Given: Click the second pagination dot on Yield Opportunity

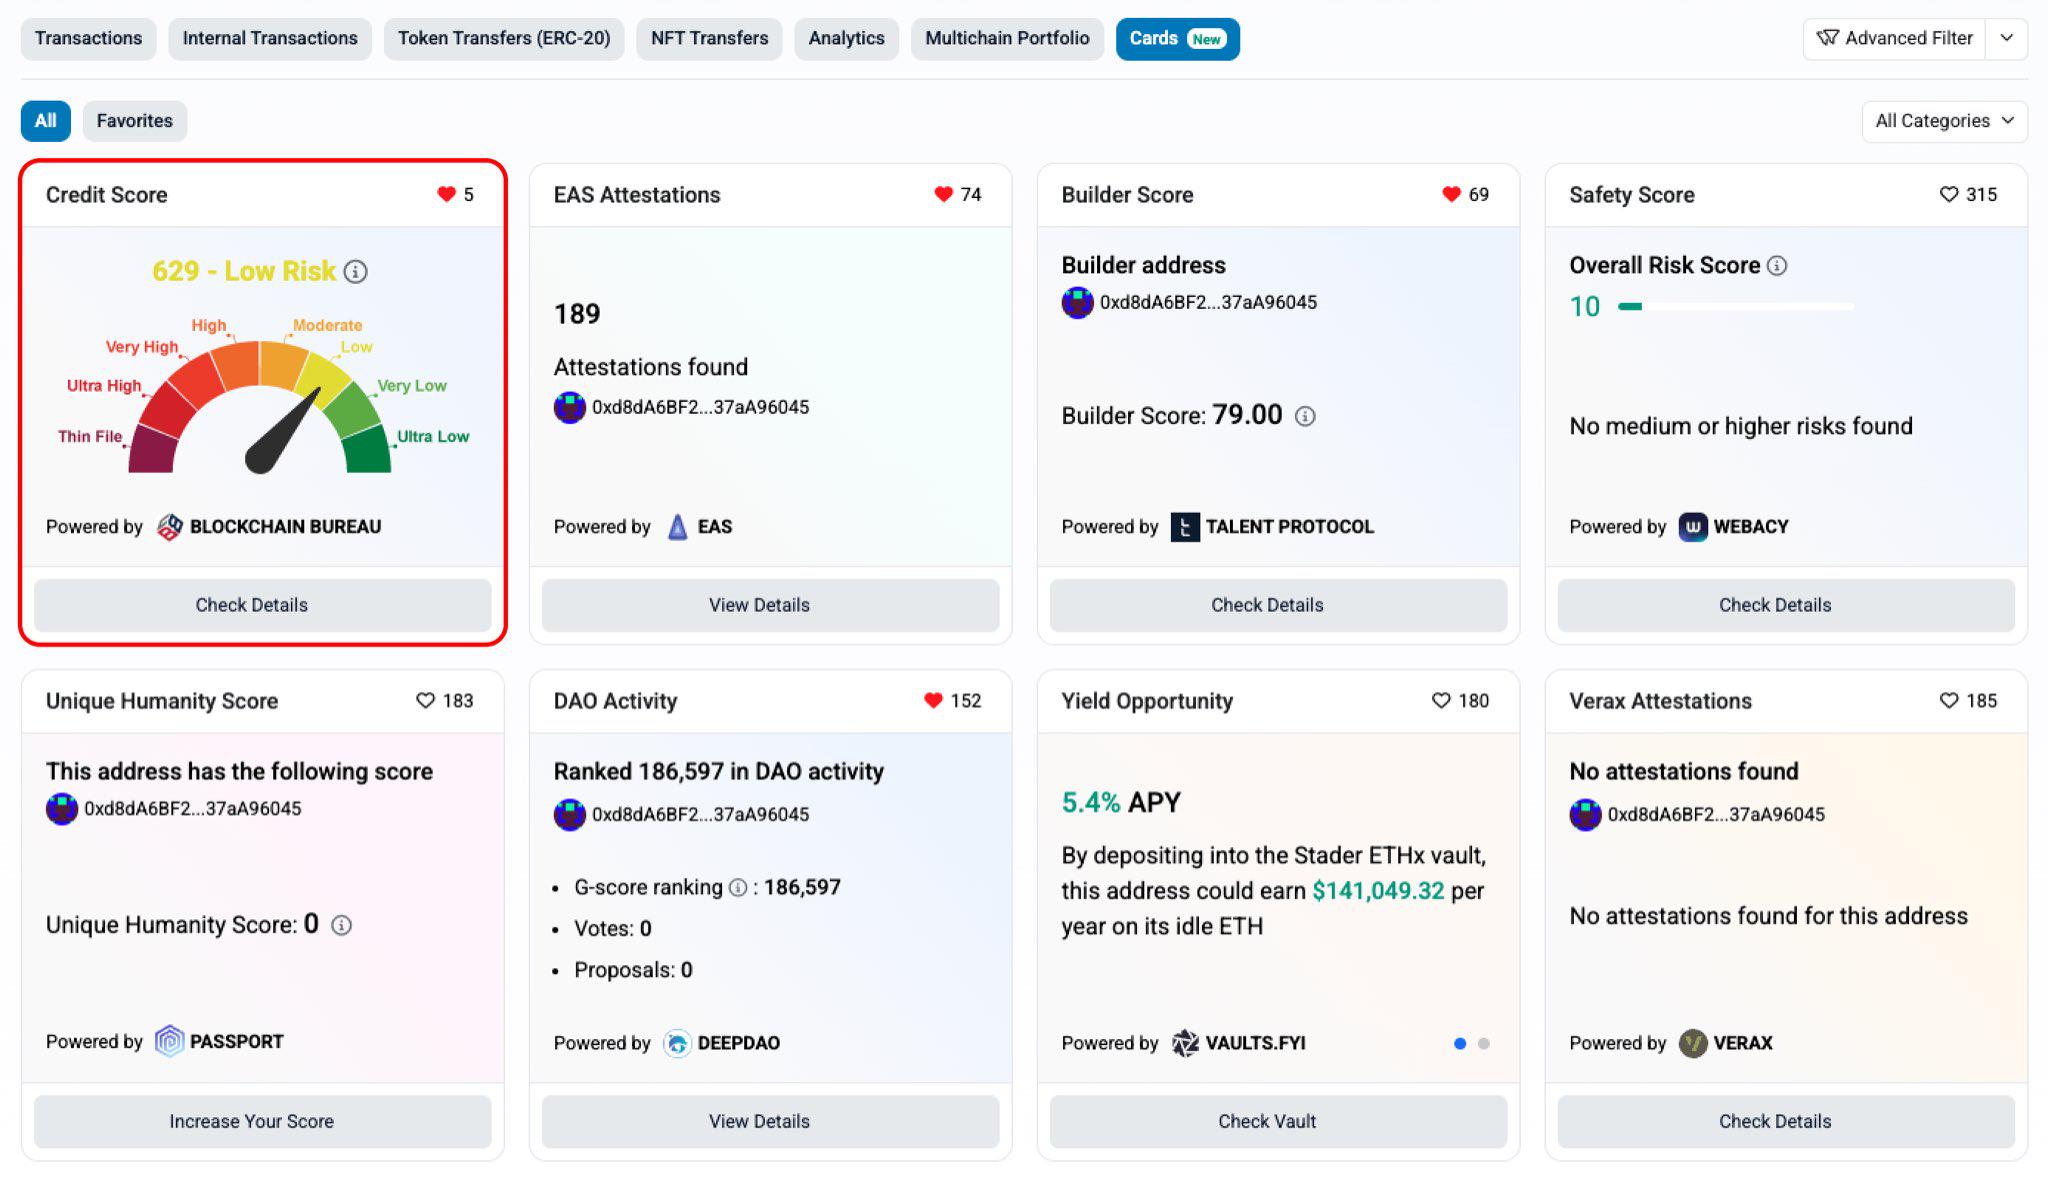Looking at the screenshot, I should click(x=1486, y=1043).
